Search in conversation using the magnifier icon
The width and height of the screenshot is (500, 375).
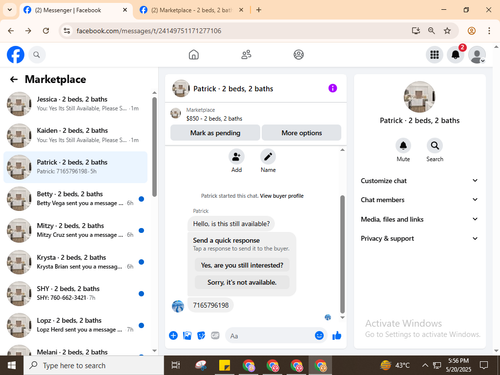(x=435, y=146)
